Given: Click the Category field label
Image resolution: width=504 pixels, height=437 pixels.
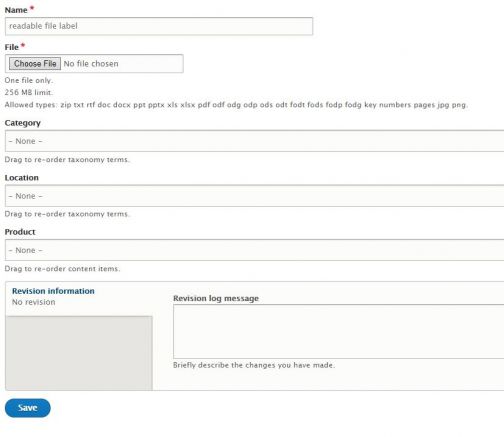Looking at the screenshot, I should point(23,123).
